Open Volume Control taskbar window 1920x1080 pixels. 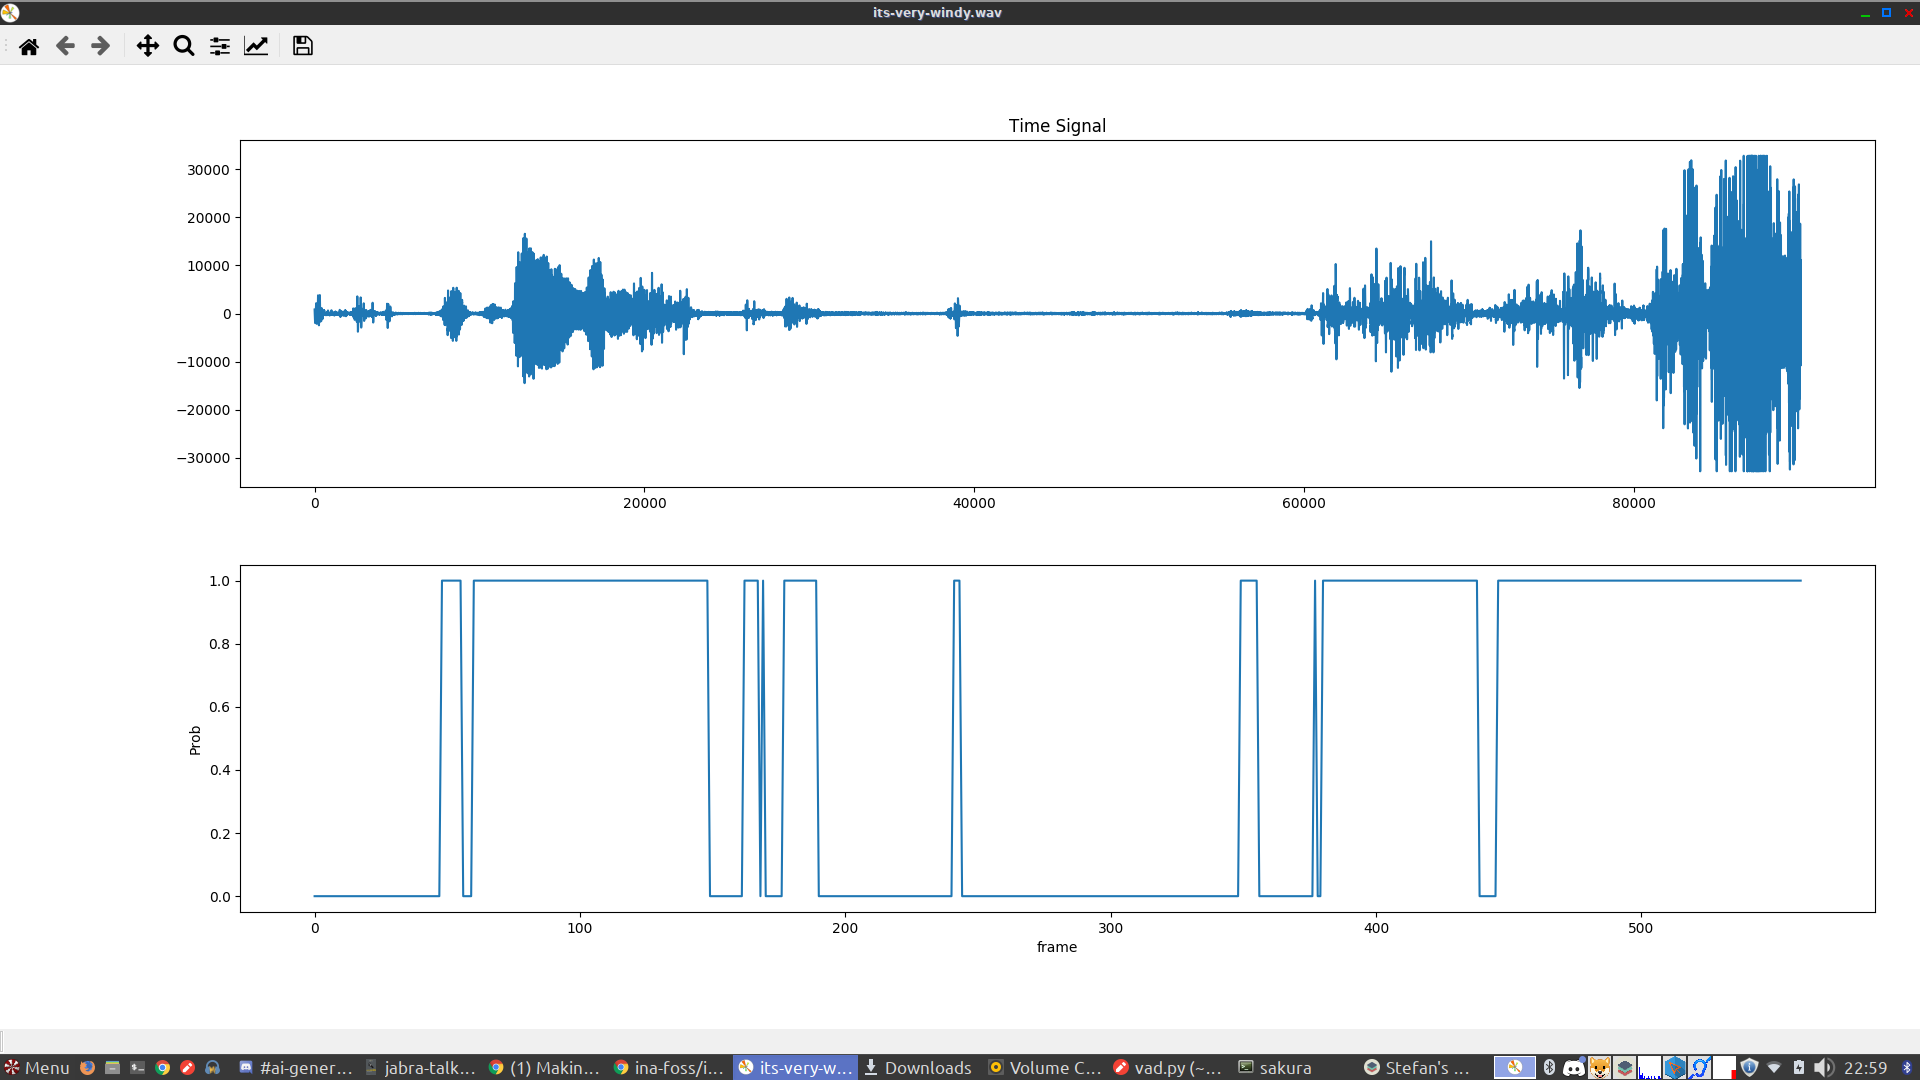coord(1044,1068)
